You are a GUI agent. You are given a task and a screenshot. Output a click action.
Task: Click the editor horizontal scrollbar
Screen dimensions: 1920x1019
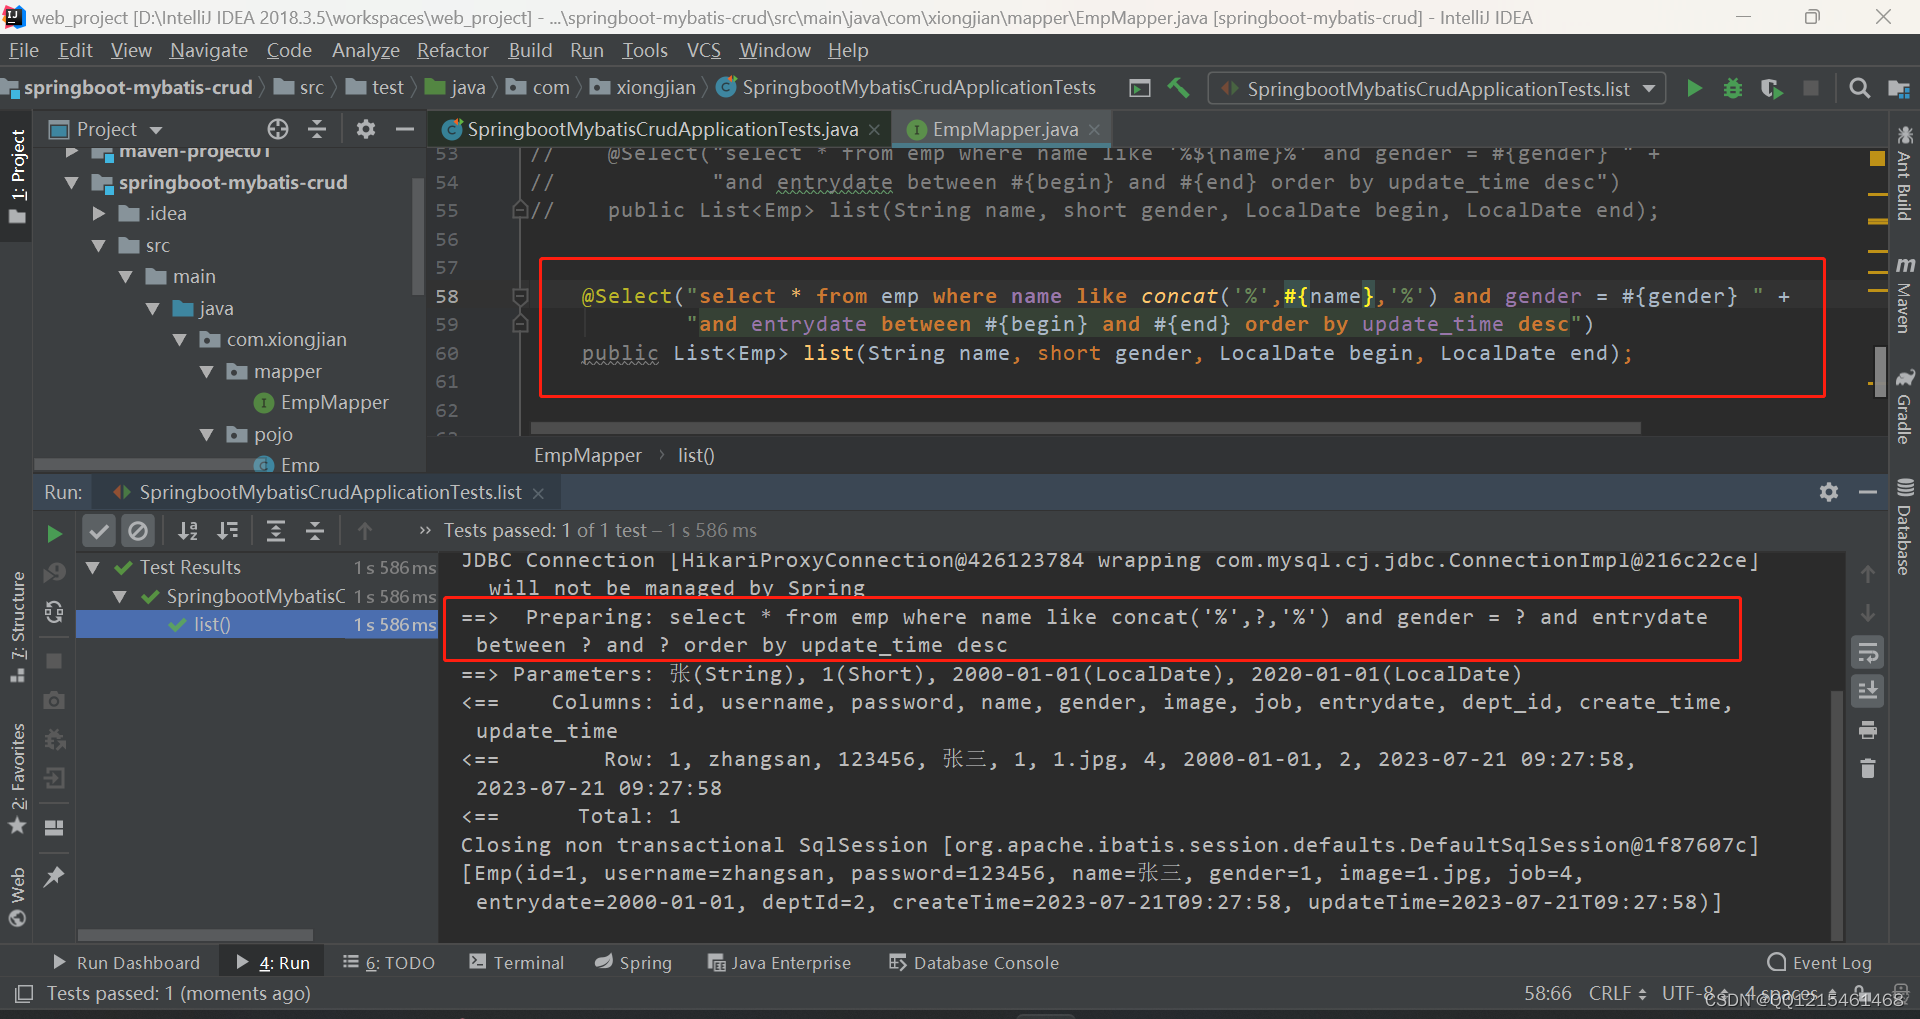1087,428
